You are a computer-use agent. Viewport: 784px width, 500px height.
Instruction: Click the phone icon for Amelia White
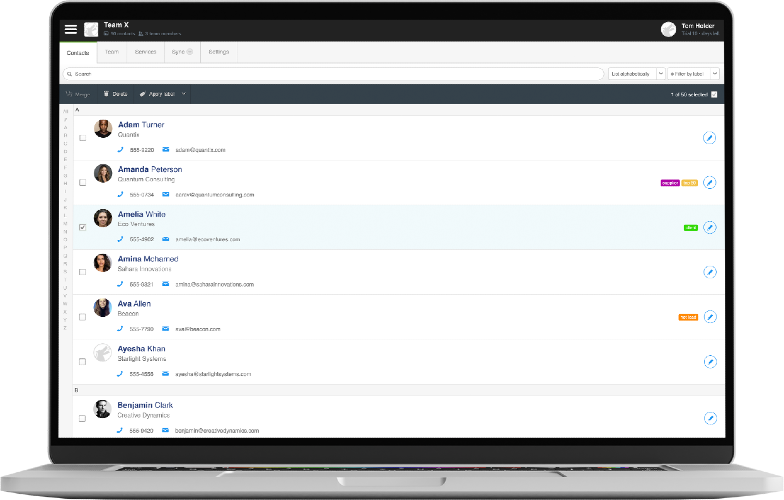coord(120,239)
